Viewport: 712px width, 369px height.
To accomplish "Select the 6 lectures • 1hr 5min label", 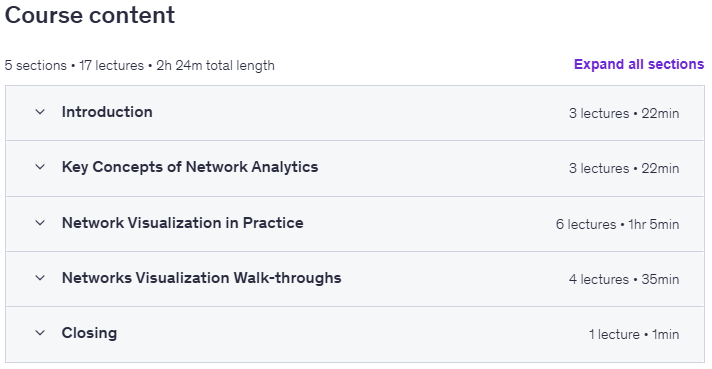I will [x=618, y=224].
